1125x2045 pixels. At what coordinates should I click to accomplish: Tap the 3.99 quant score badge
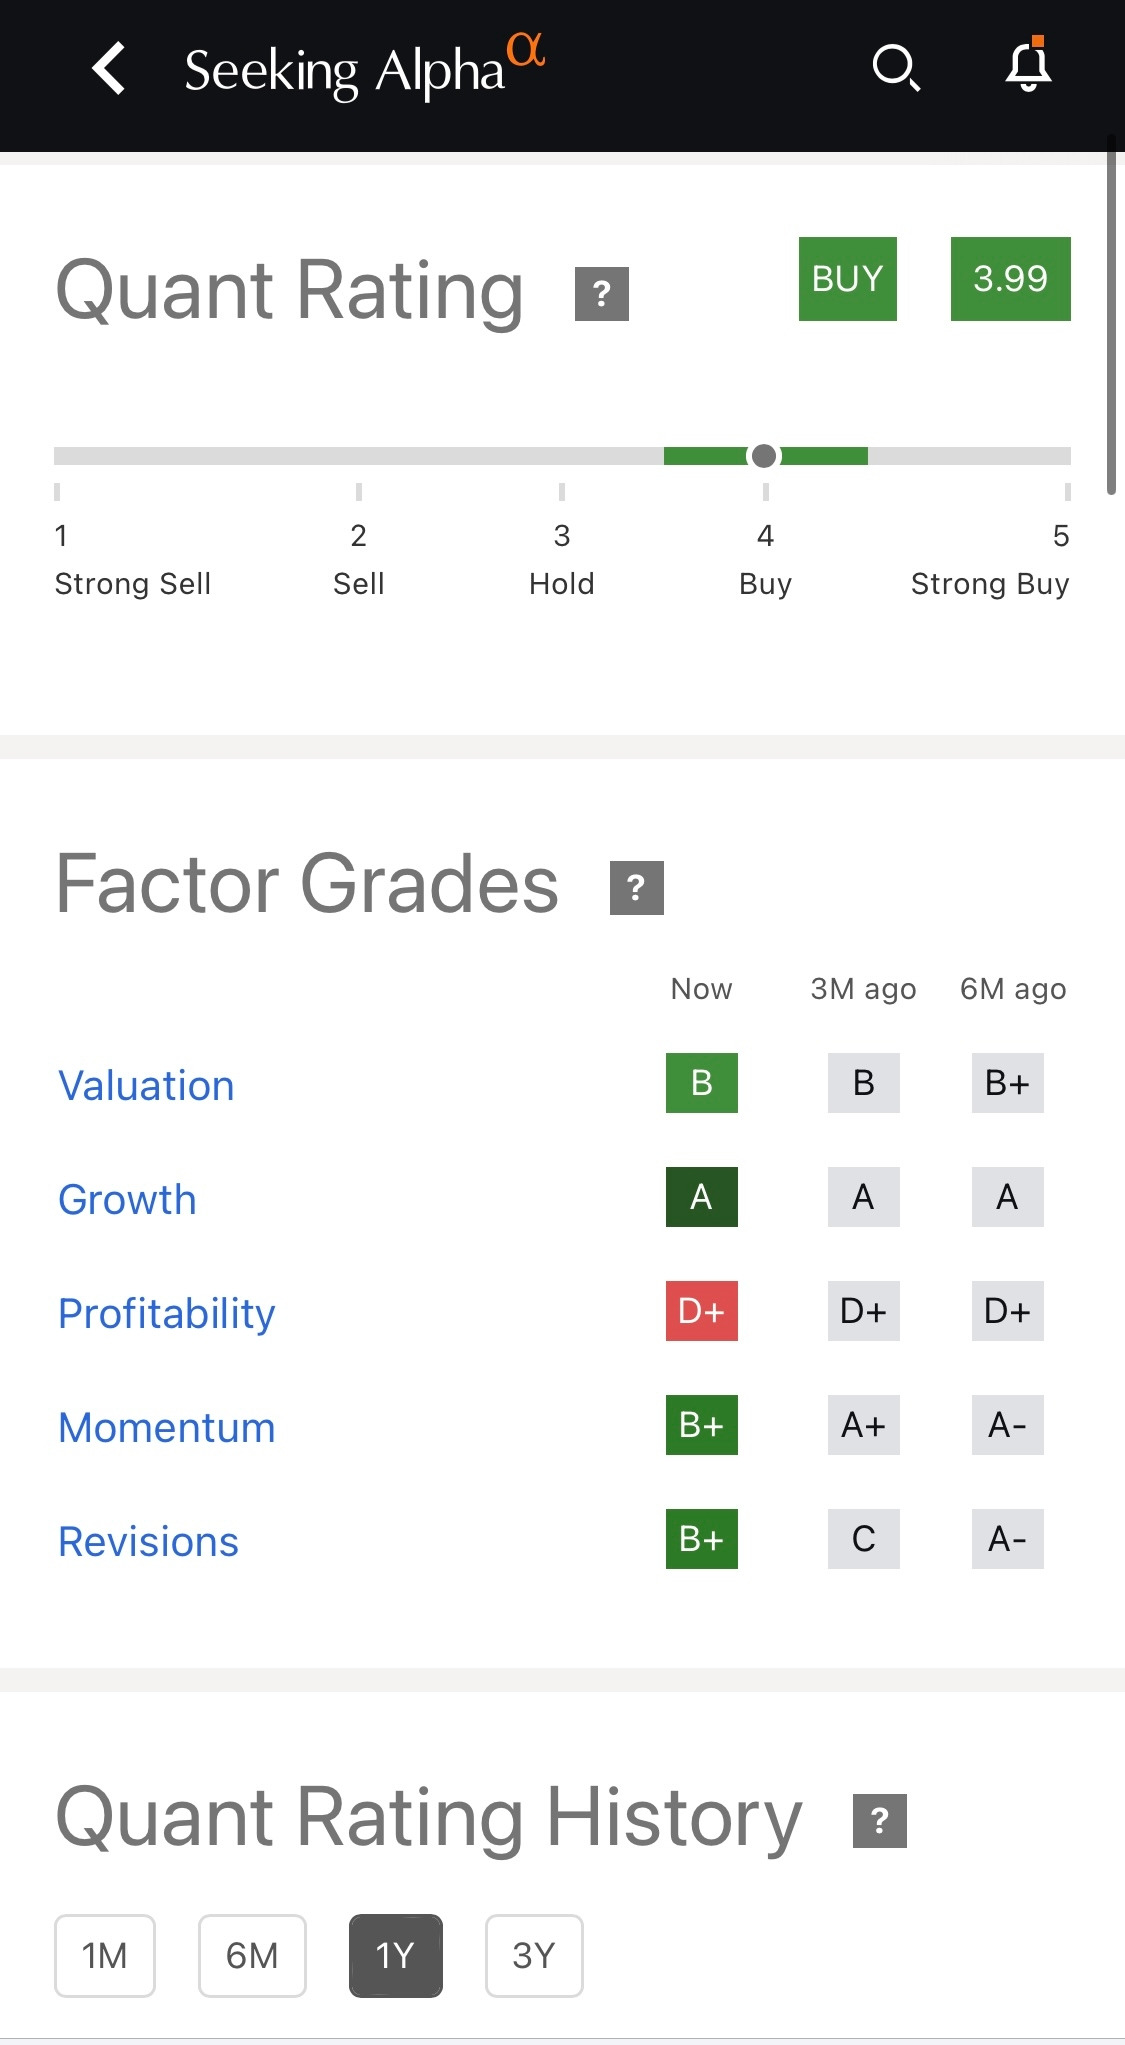pyautogui.click(x=1010, y=279)
